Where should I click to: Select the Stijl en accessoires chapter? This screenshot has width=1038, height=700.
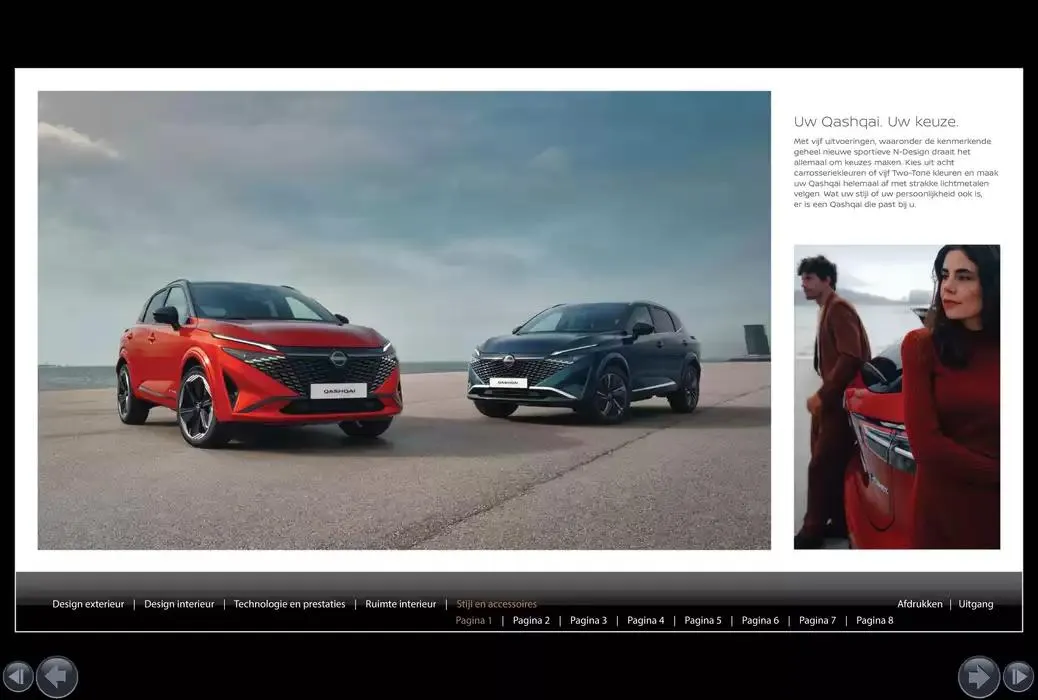click(496, 603)
